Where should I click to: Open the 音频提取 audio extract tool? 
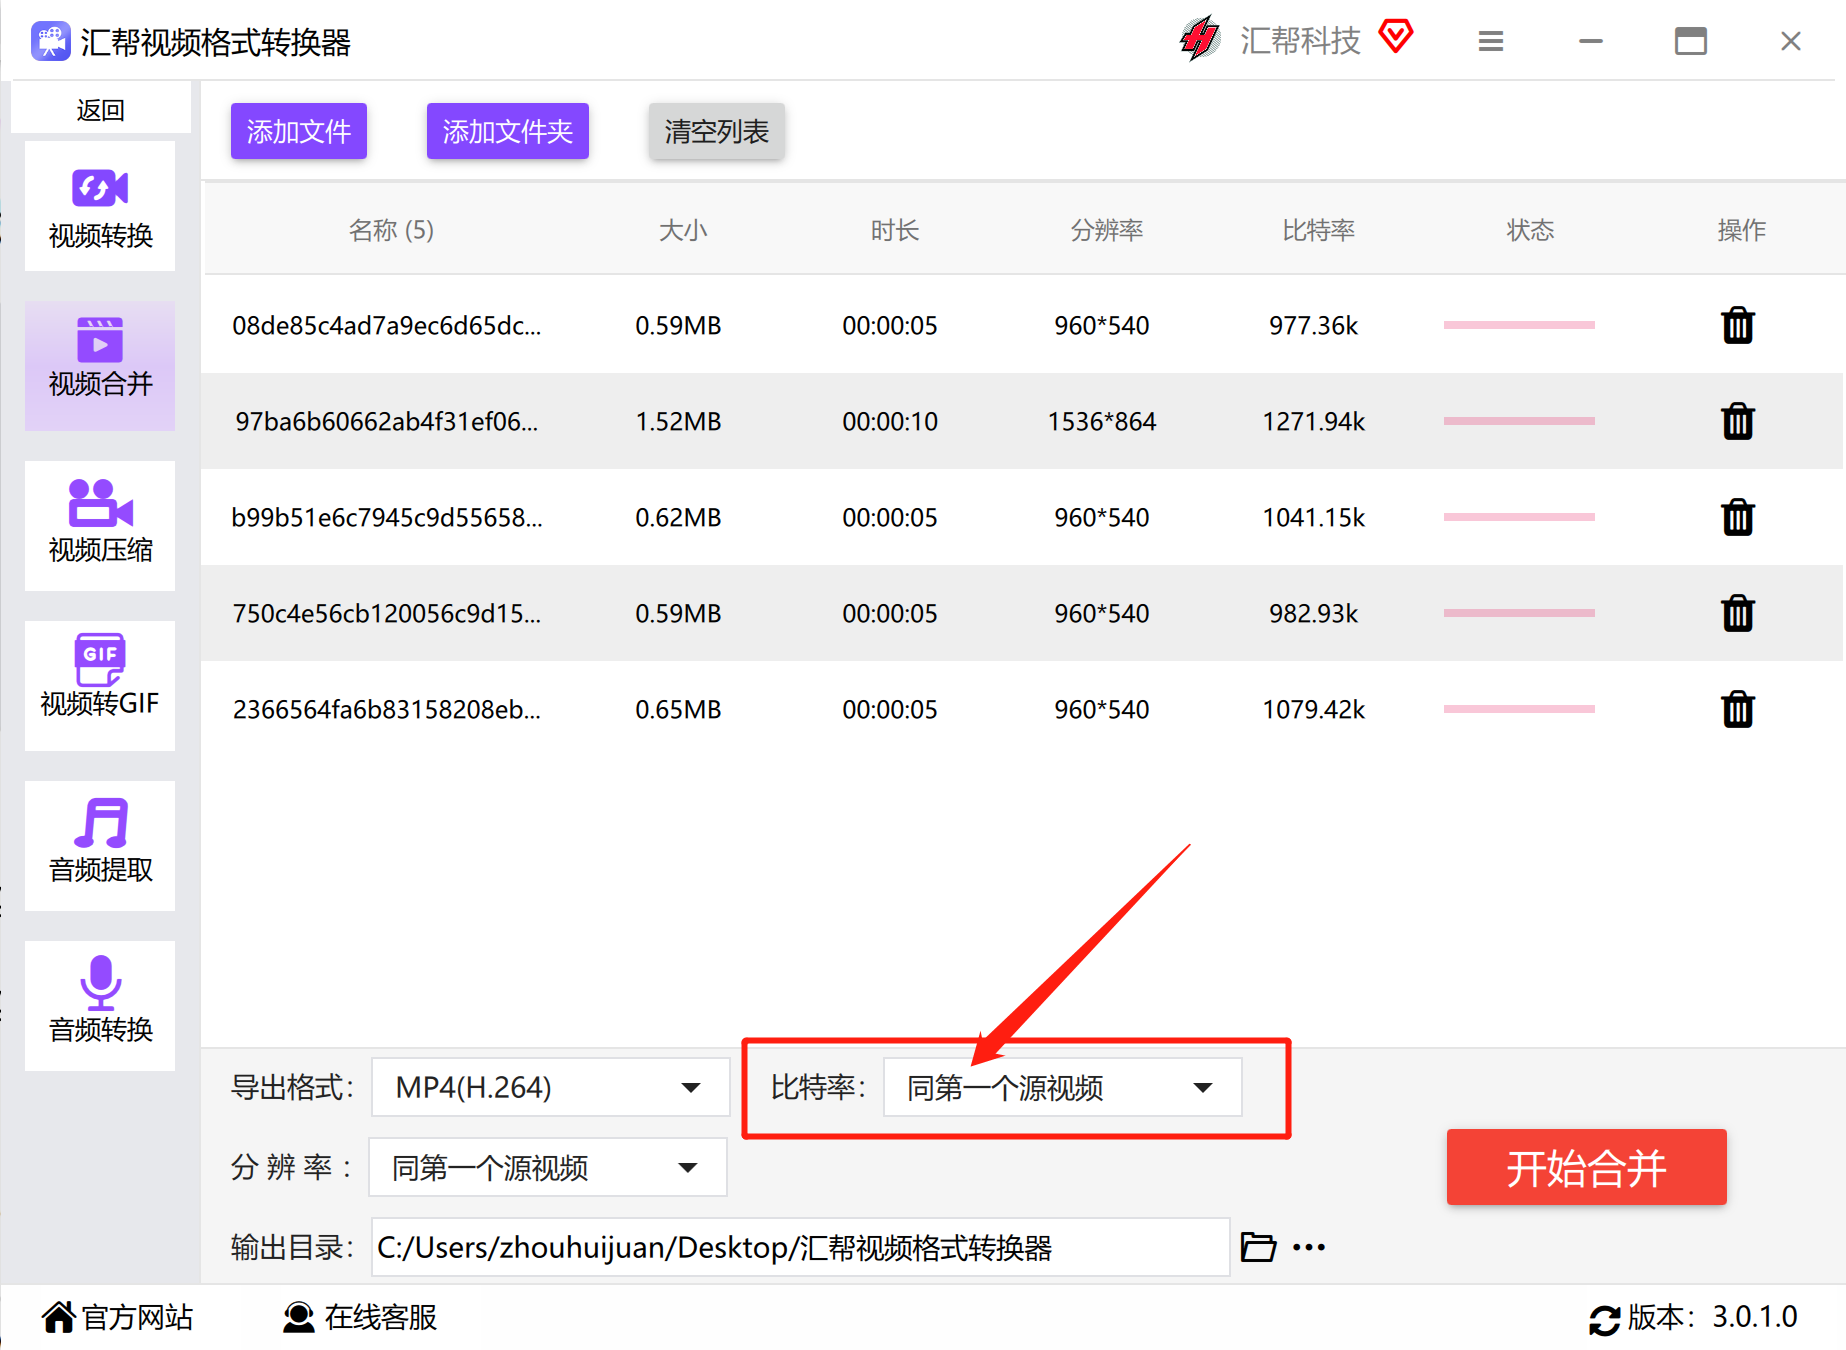(x=100, y=846)
